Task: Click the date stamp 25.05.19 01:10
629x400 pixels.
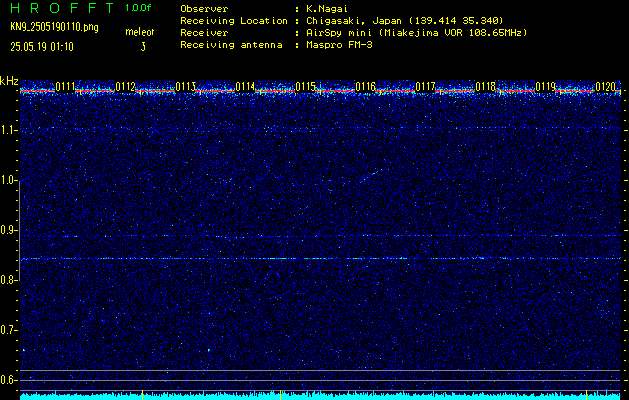Action: coord(42,47)
